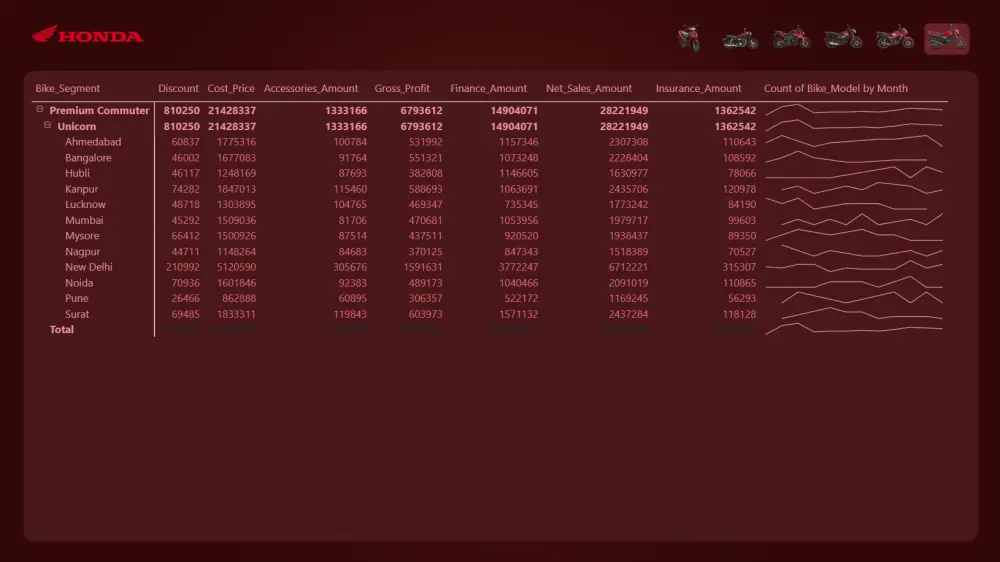
Task: Sort by Cost_Price column header
Action: click(x=231, y=88)
